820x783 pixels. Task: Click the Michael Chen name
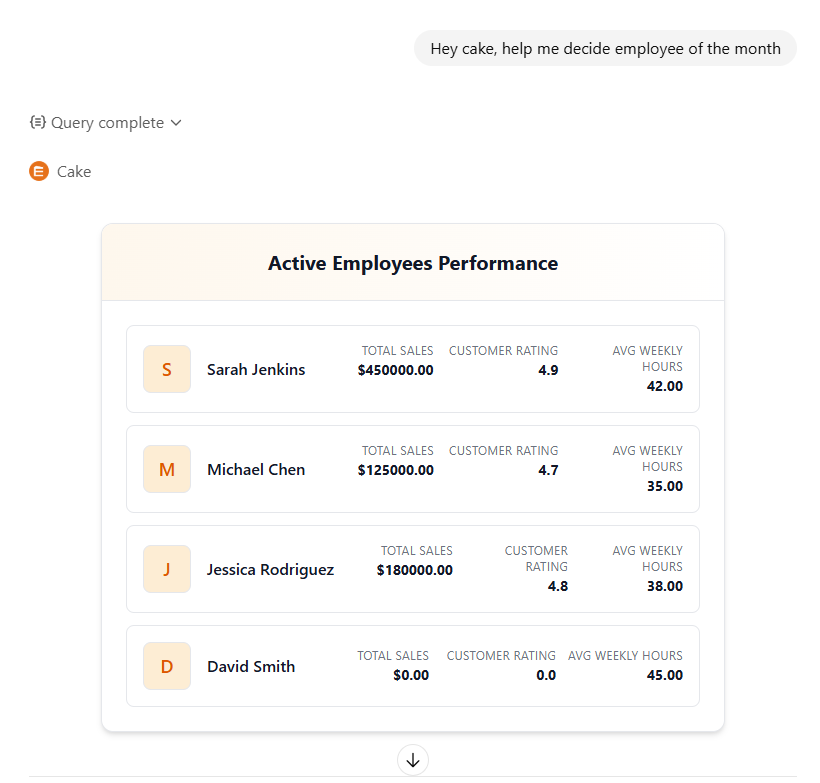256,469
